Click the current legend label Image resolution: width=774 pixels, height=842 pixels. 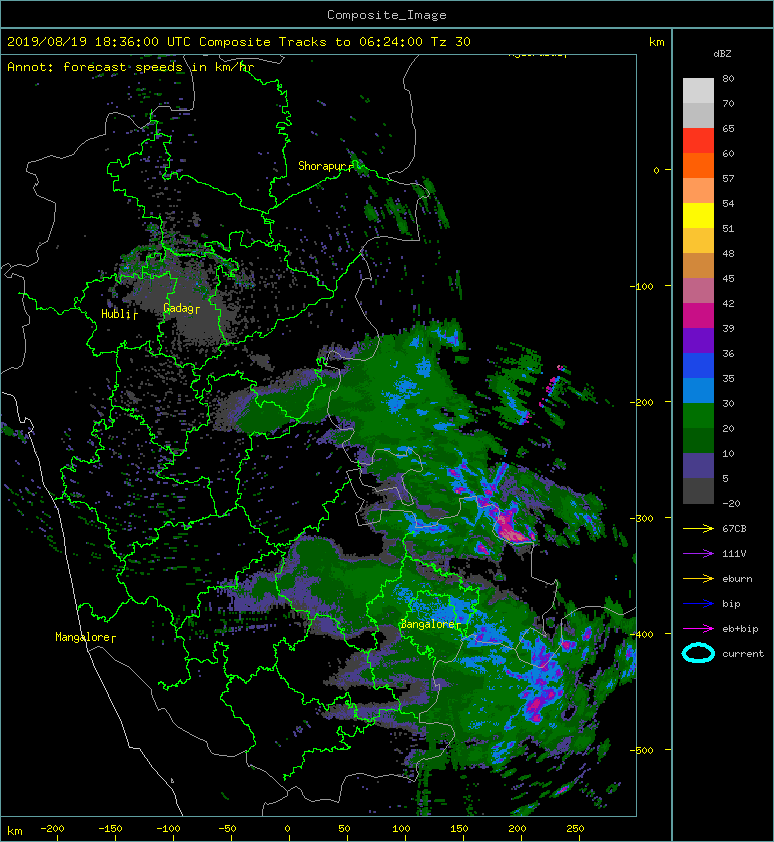743,654
